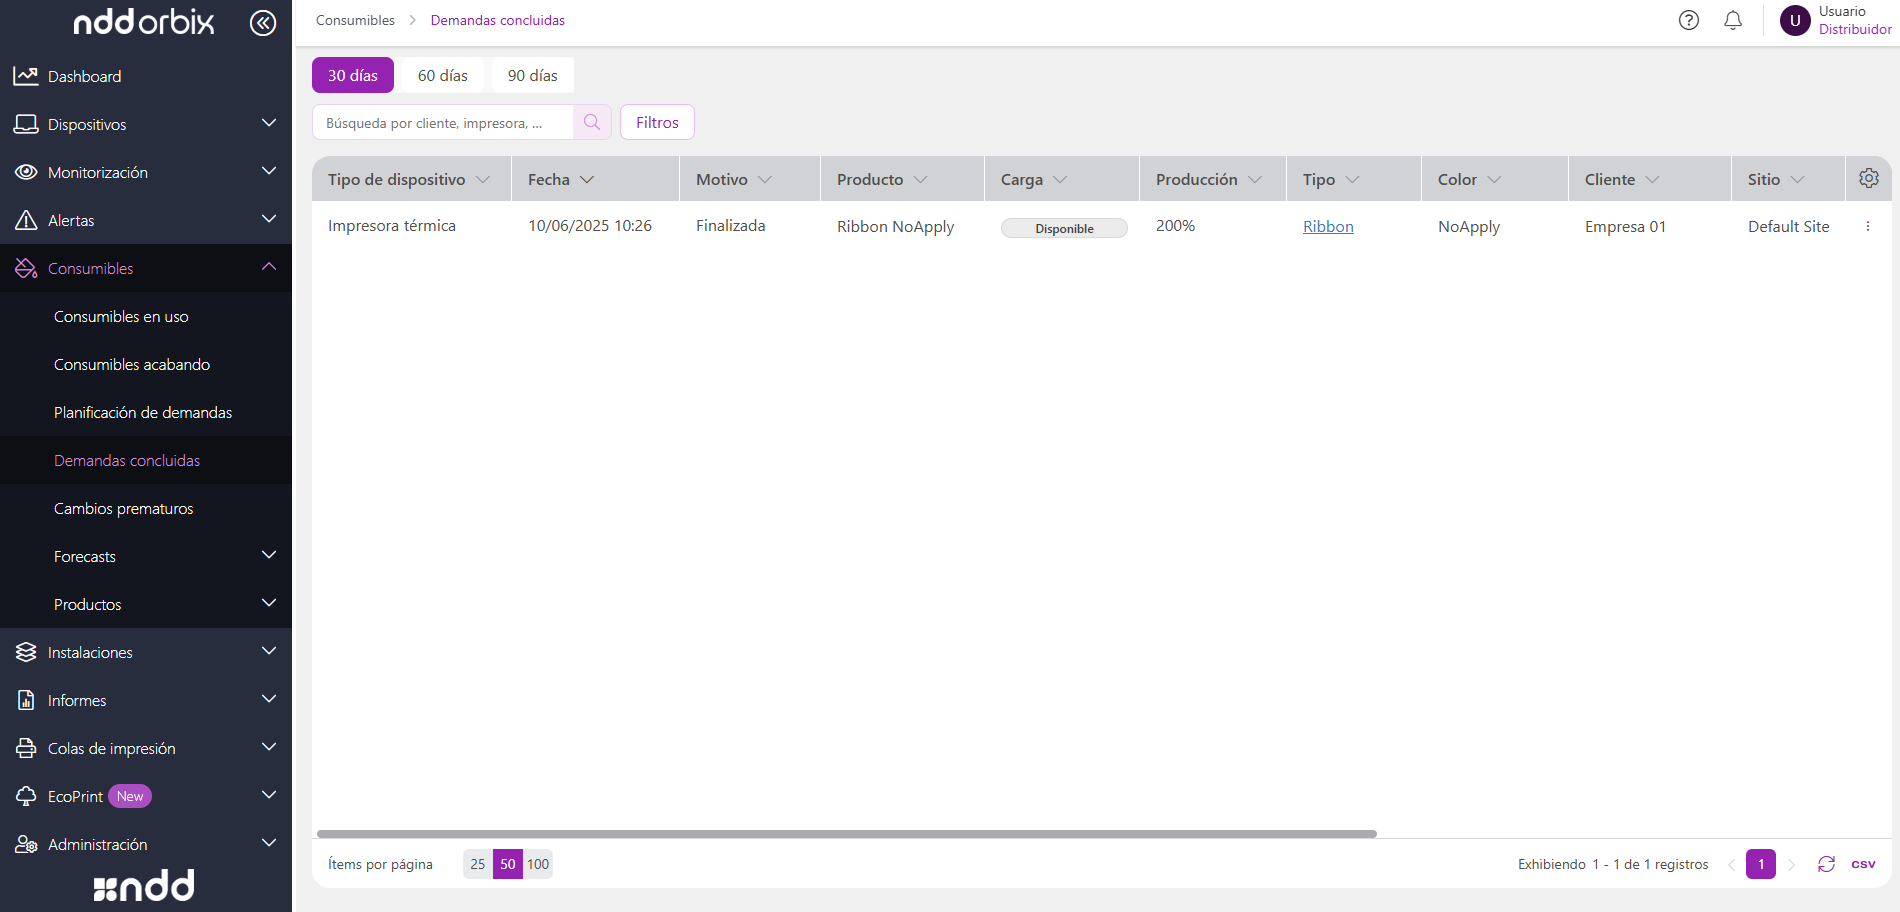Open the notifications bell icon
Image resolution: width=1900 pixels, height=912 pixels.
1733,20
